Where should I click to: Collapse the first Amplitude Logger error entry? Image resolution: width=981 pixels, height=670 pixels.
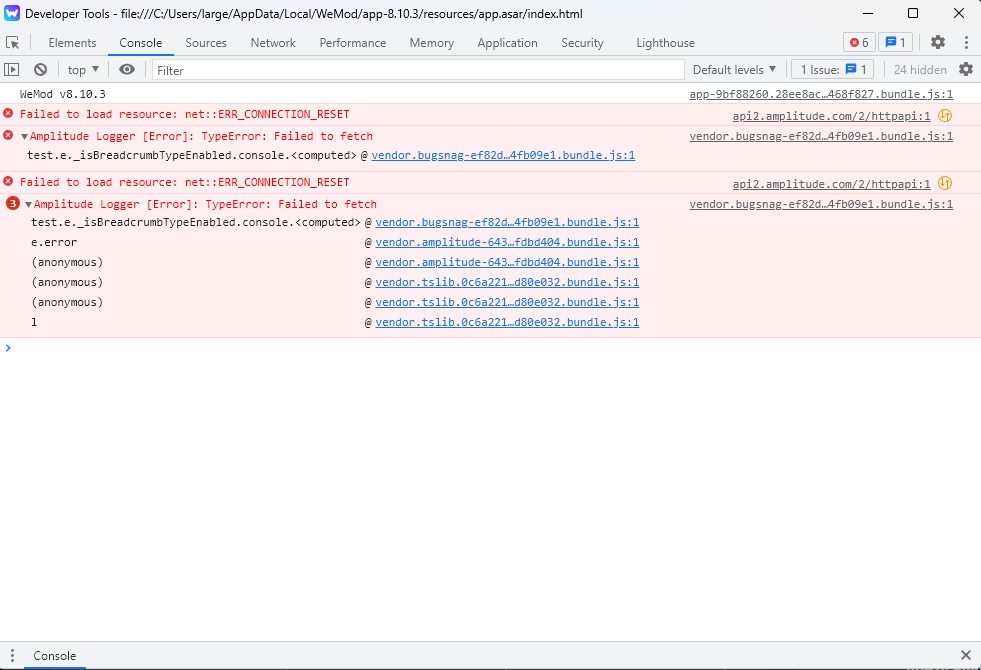click(x=25, y=137)
